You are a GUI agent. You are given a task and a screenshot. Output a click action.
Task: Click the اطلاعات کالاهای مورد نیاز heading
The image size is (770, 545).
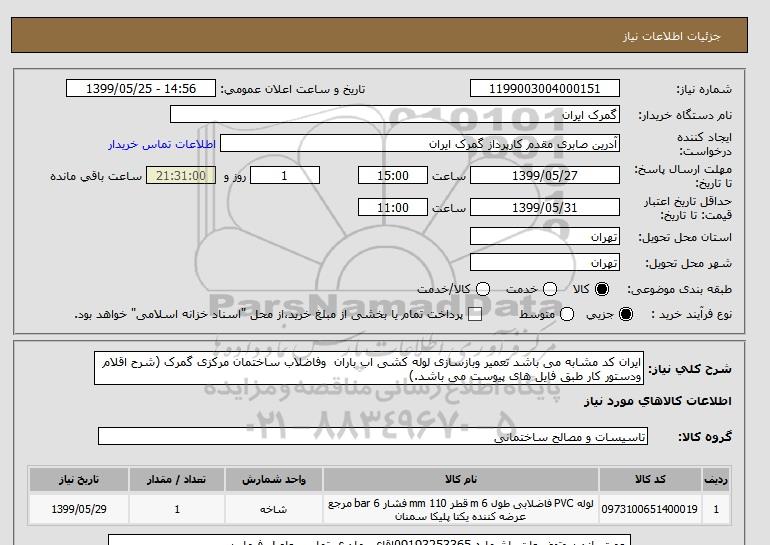coord(658,401)
